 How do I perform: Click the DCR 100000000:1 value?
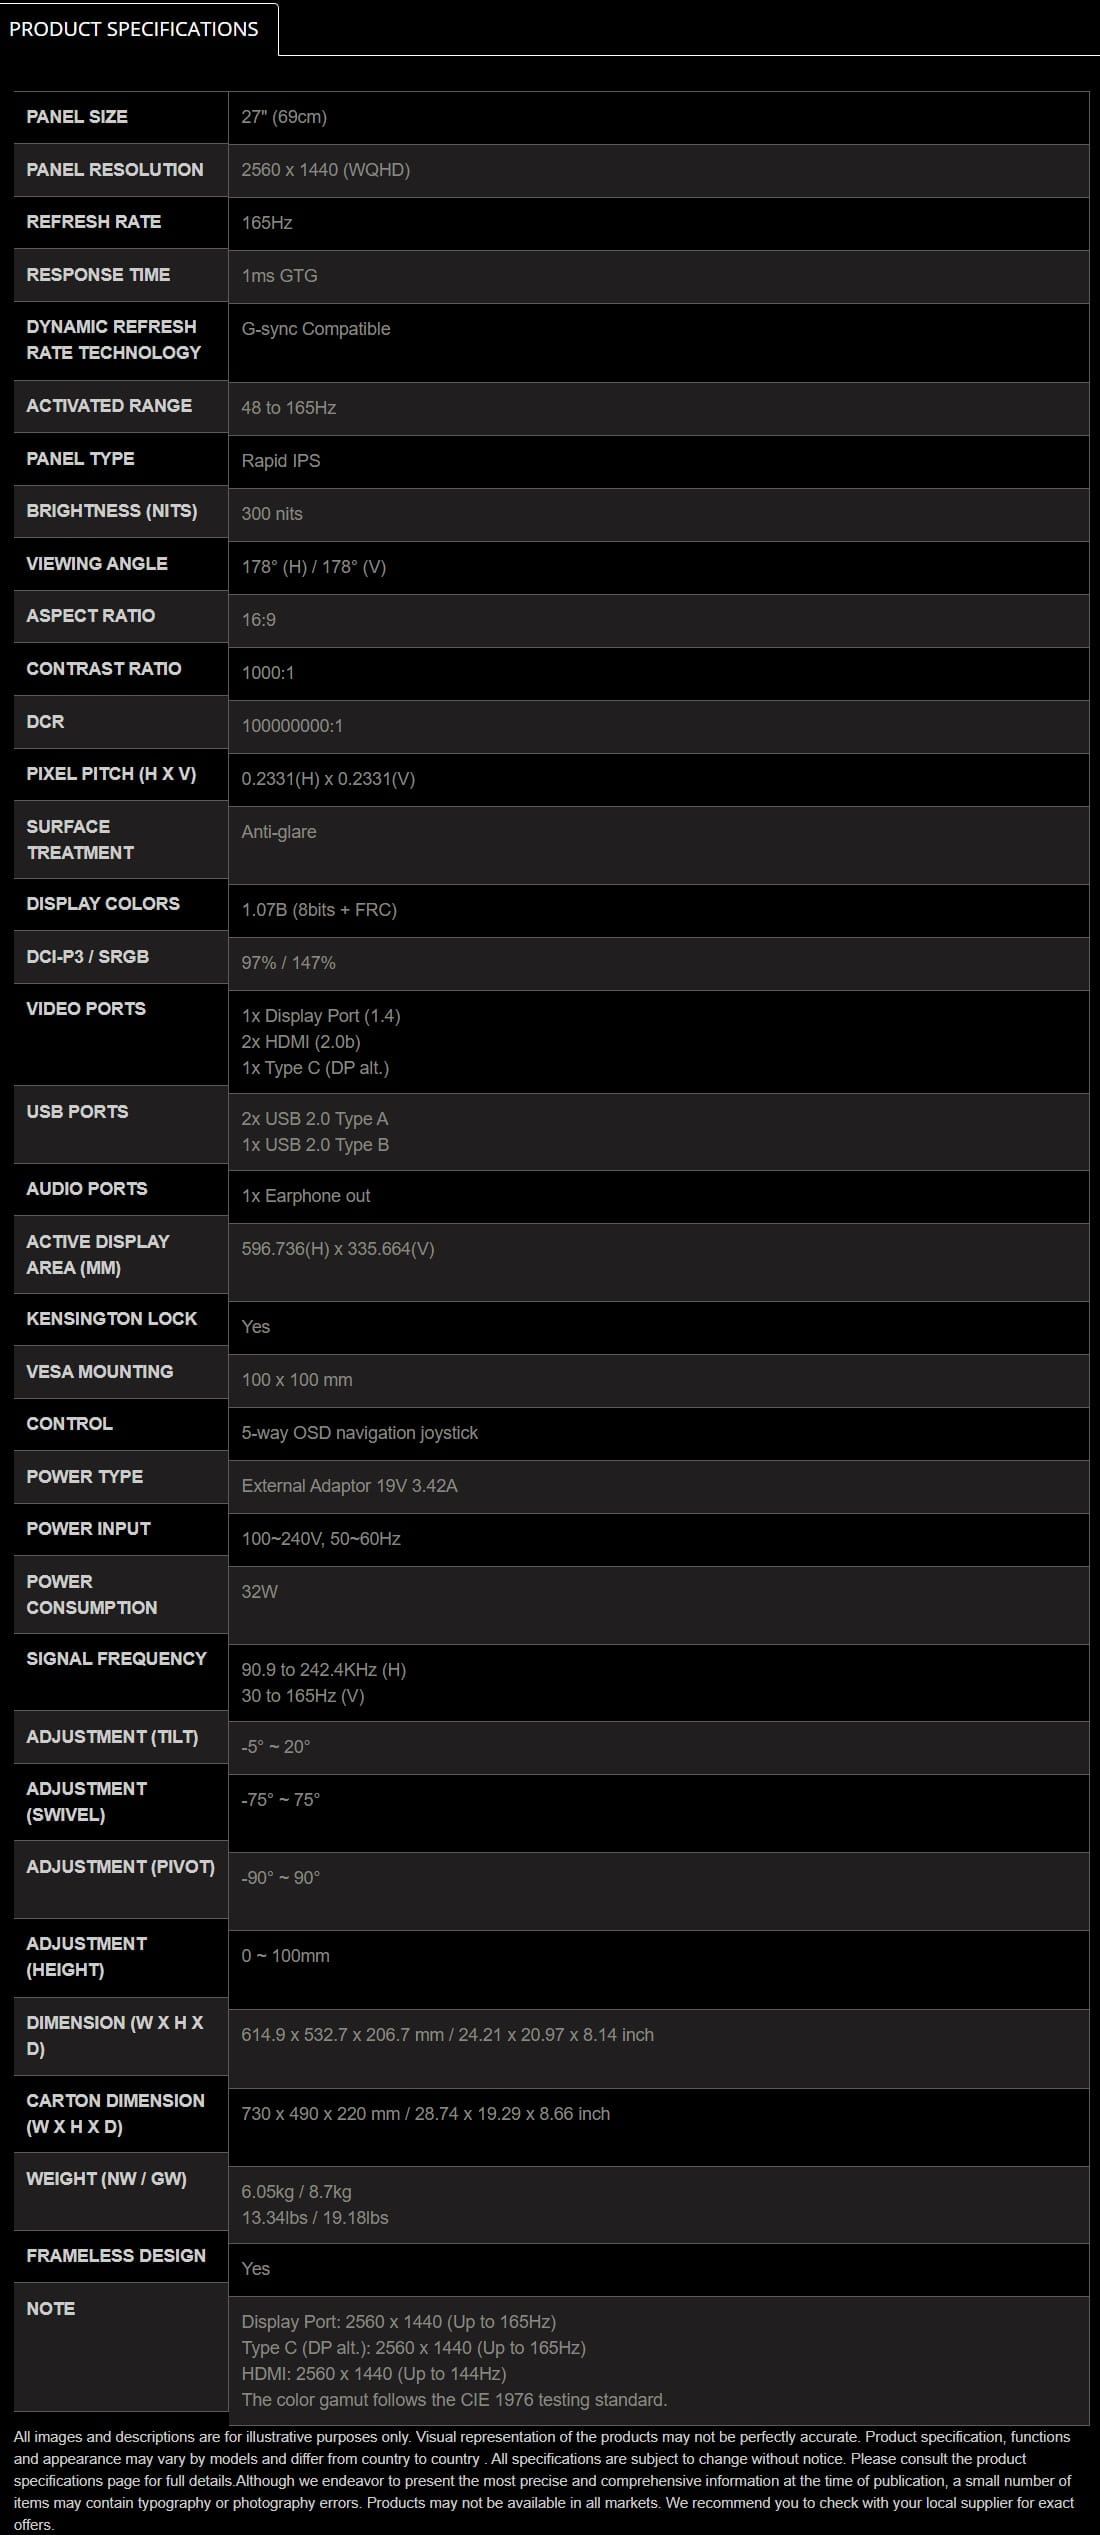(292, 726)
